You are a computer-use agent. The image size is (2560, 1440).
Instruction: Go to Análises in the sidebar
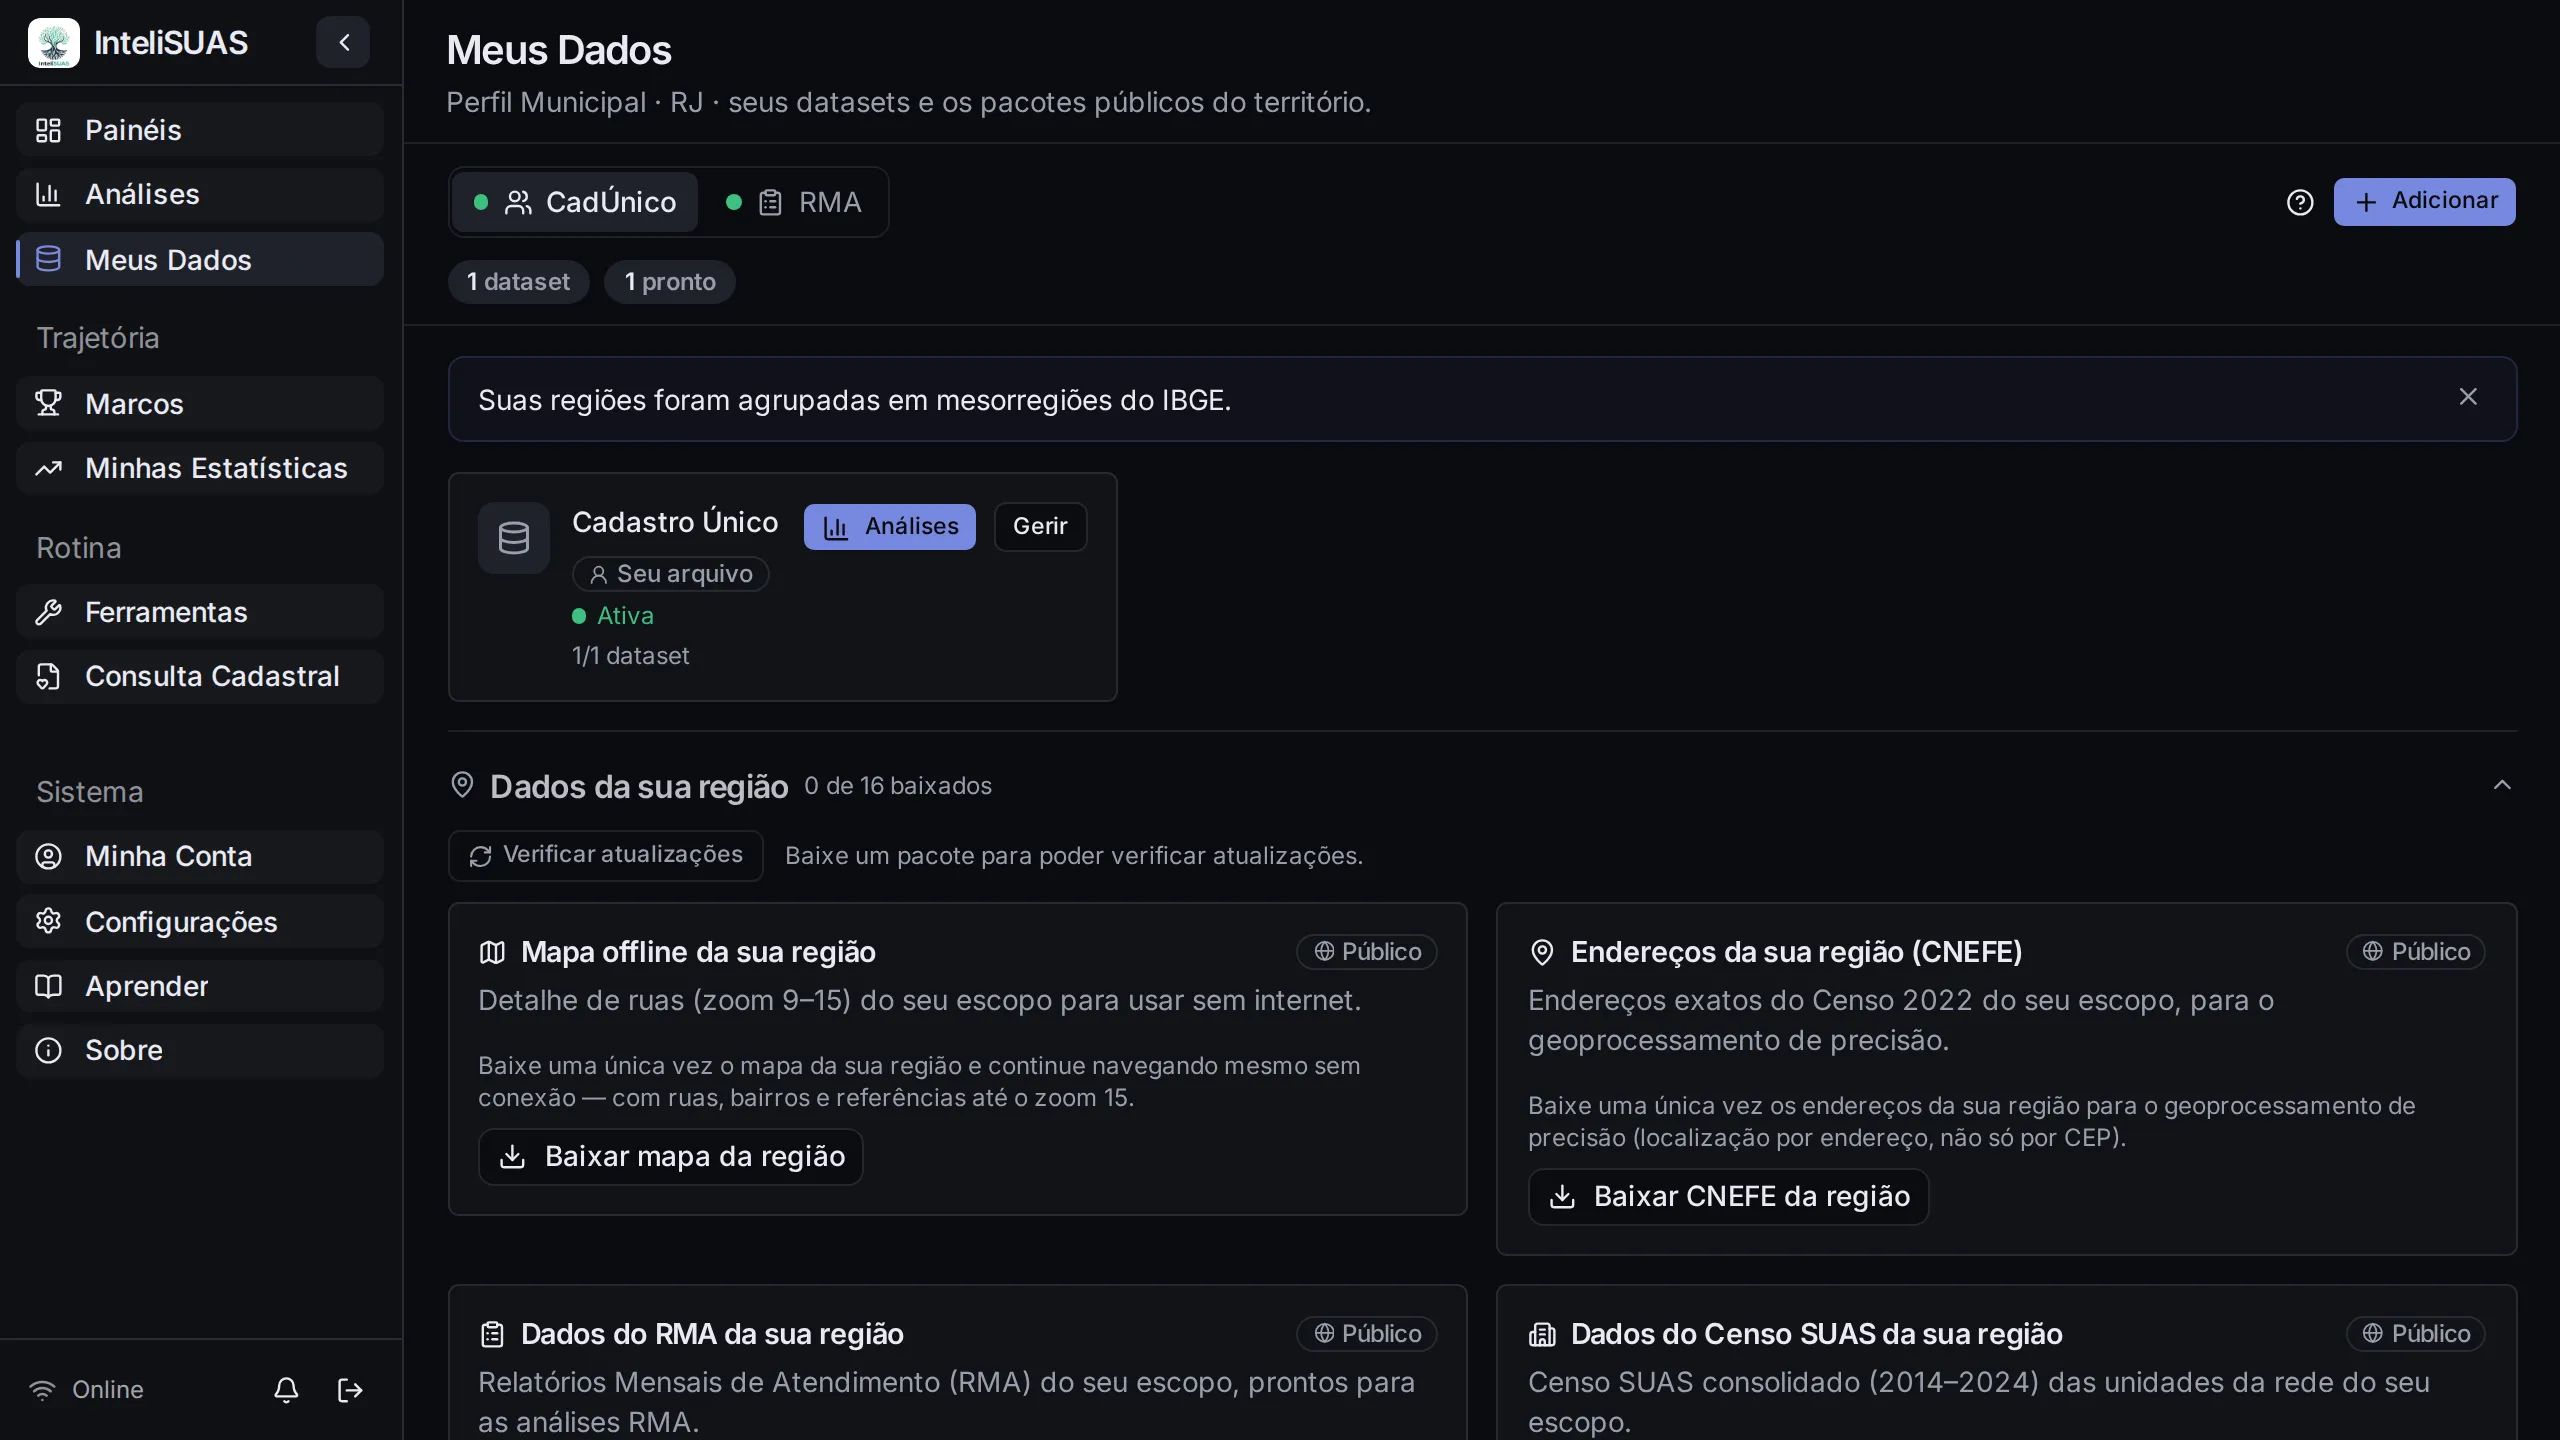pyautogui.click(x=200, y=194)
